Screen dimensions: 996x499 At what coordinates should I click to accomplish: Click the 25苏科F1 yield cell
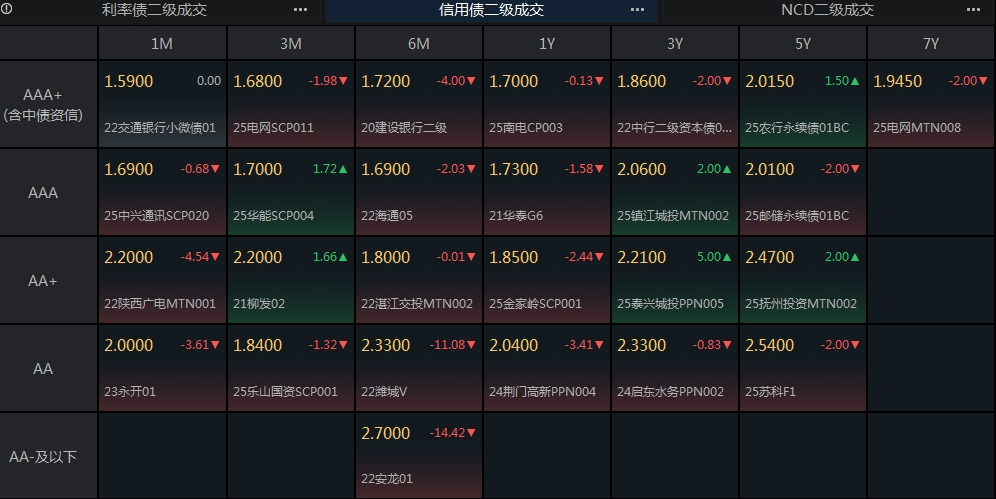coord(803,368)
